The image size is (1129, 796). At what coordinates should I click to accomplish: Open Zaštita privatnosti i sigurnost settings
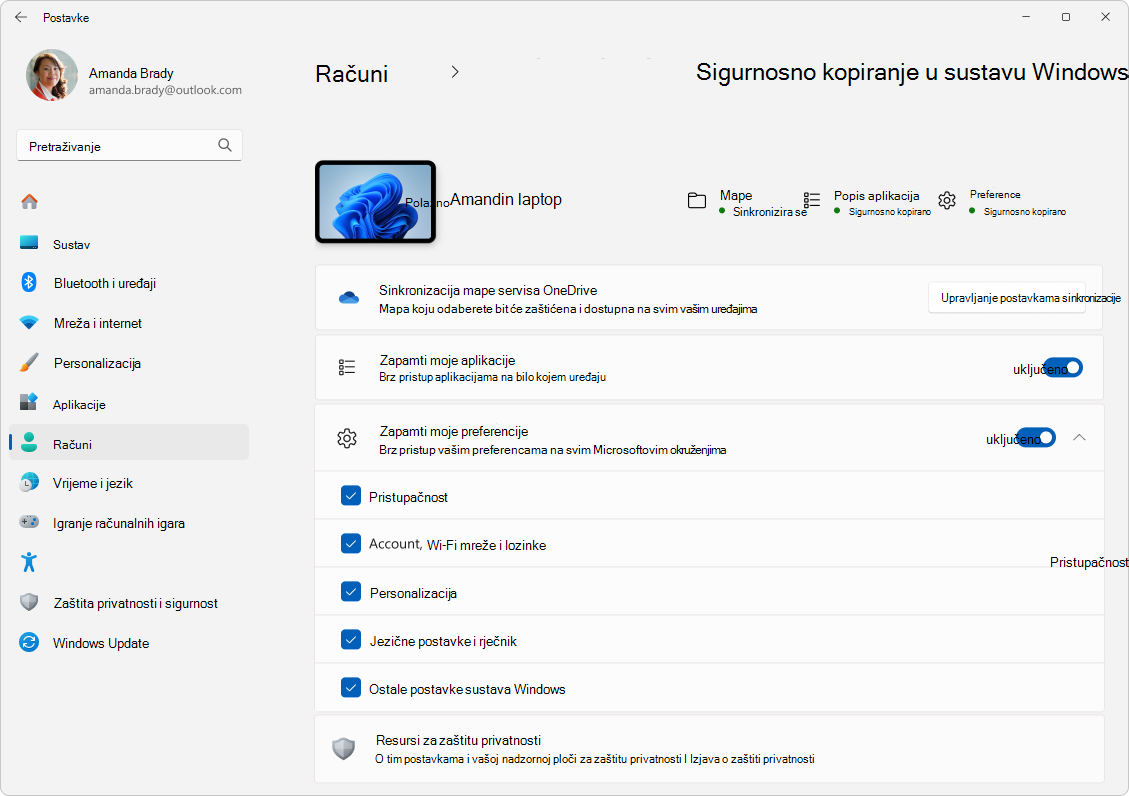pyautogui.click(x=129, y=603)
